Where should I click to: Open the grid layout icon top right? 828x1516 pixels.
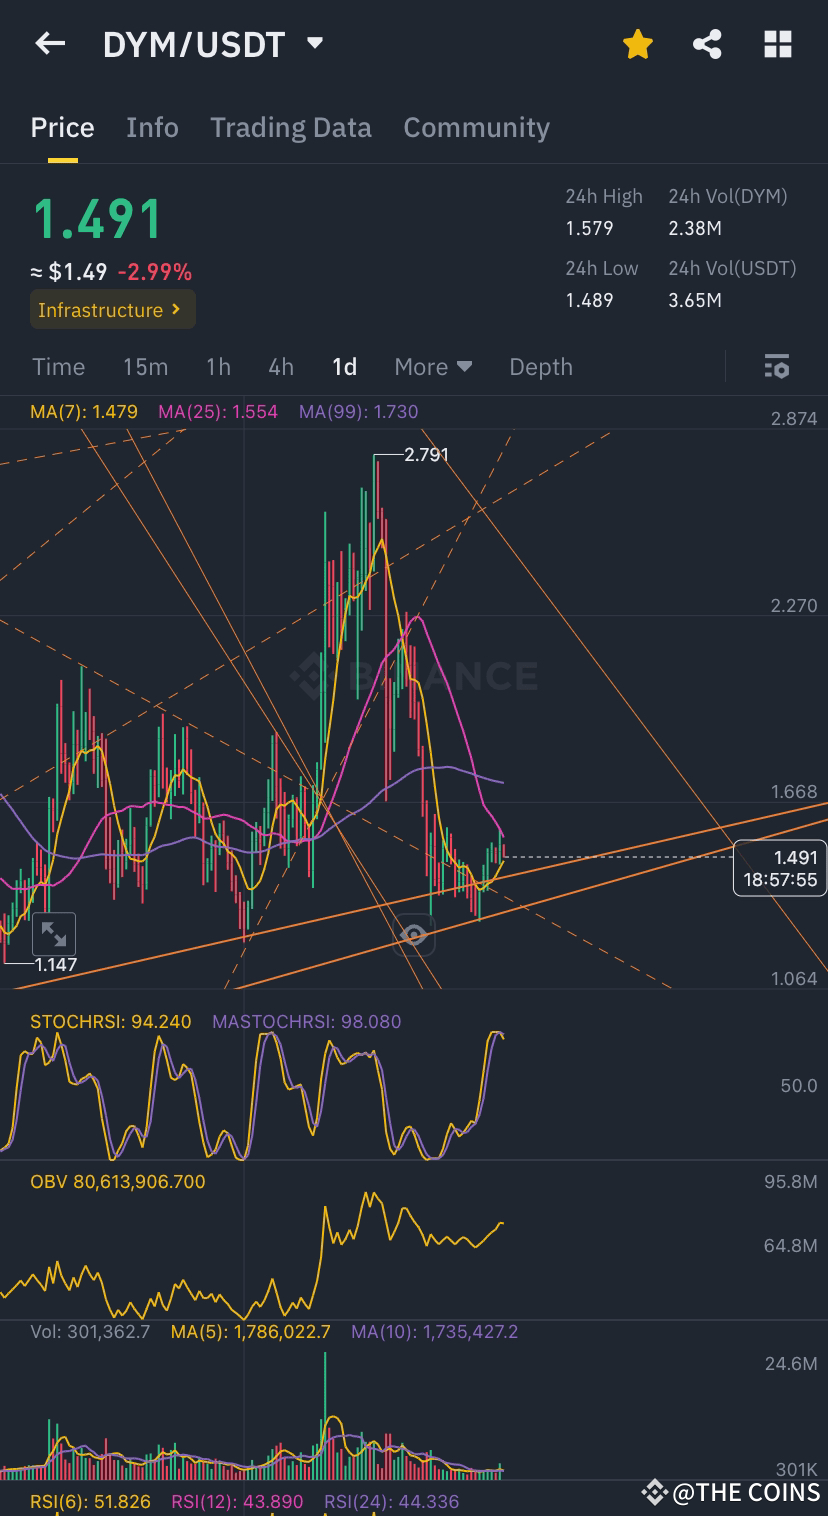(x=778, y=44)
